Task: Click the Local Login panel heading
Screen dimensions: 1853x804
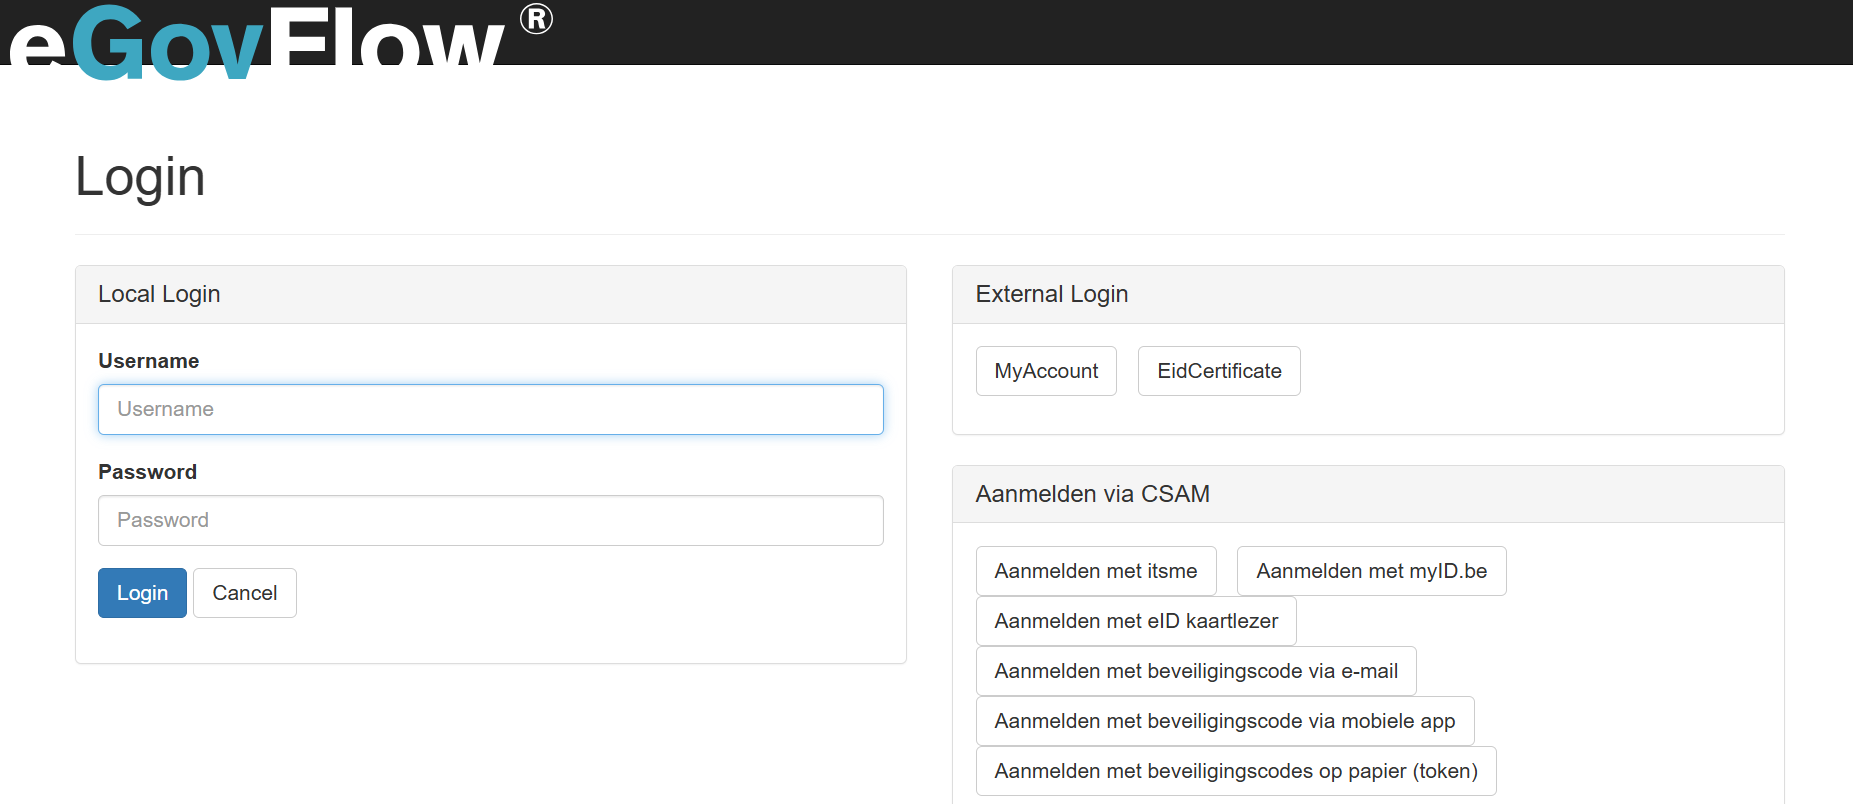Action: click(x=159, y=294)
